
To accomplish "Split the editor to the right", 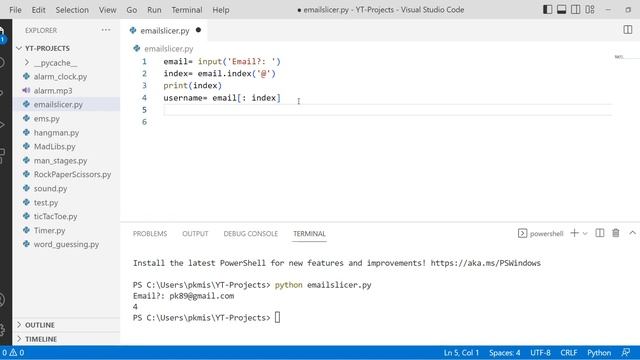I will [628, 30].
